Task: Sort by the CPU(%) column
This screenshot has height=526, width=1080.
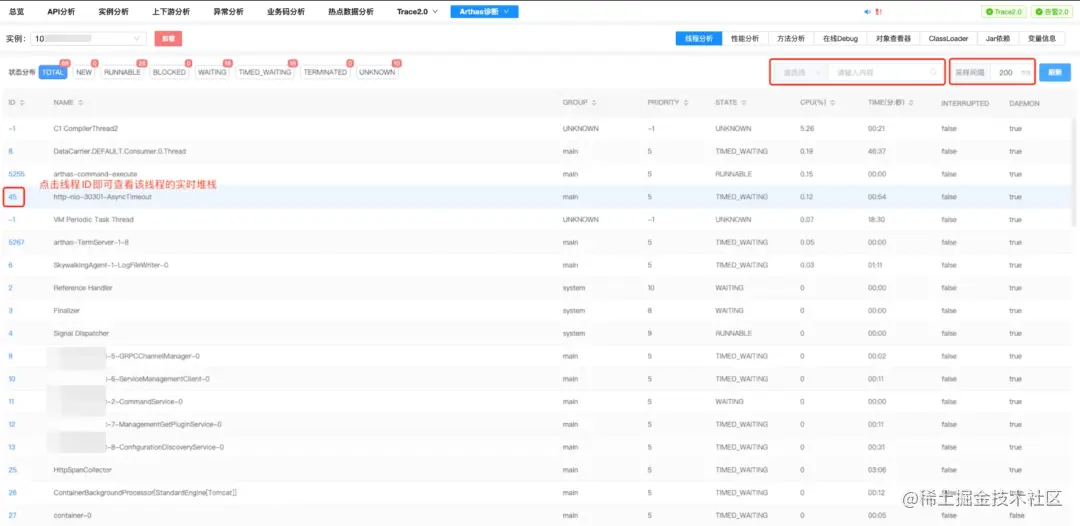Action: pyautogui.click(x=831, y=103)
